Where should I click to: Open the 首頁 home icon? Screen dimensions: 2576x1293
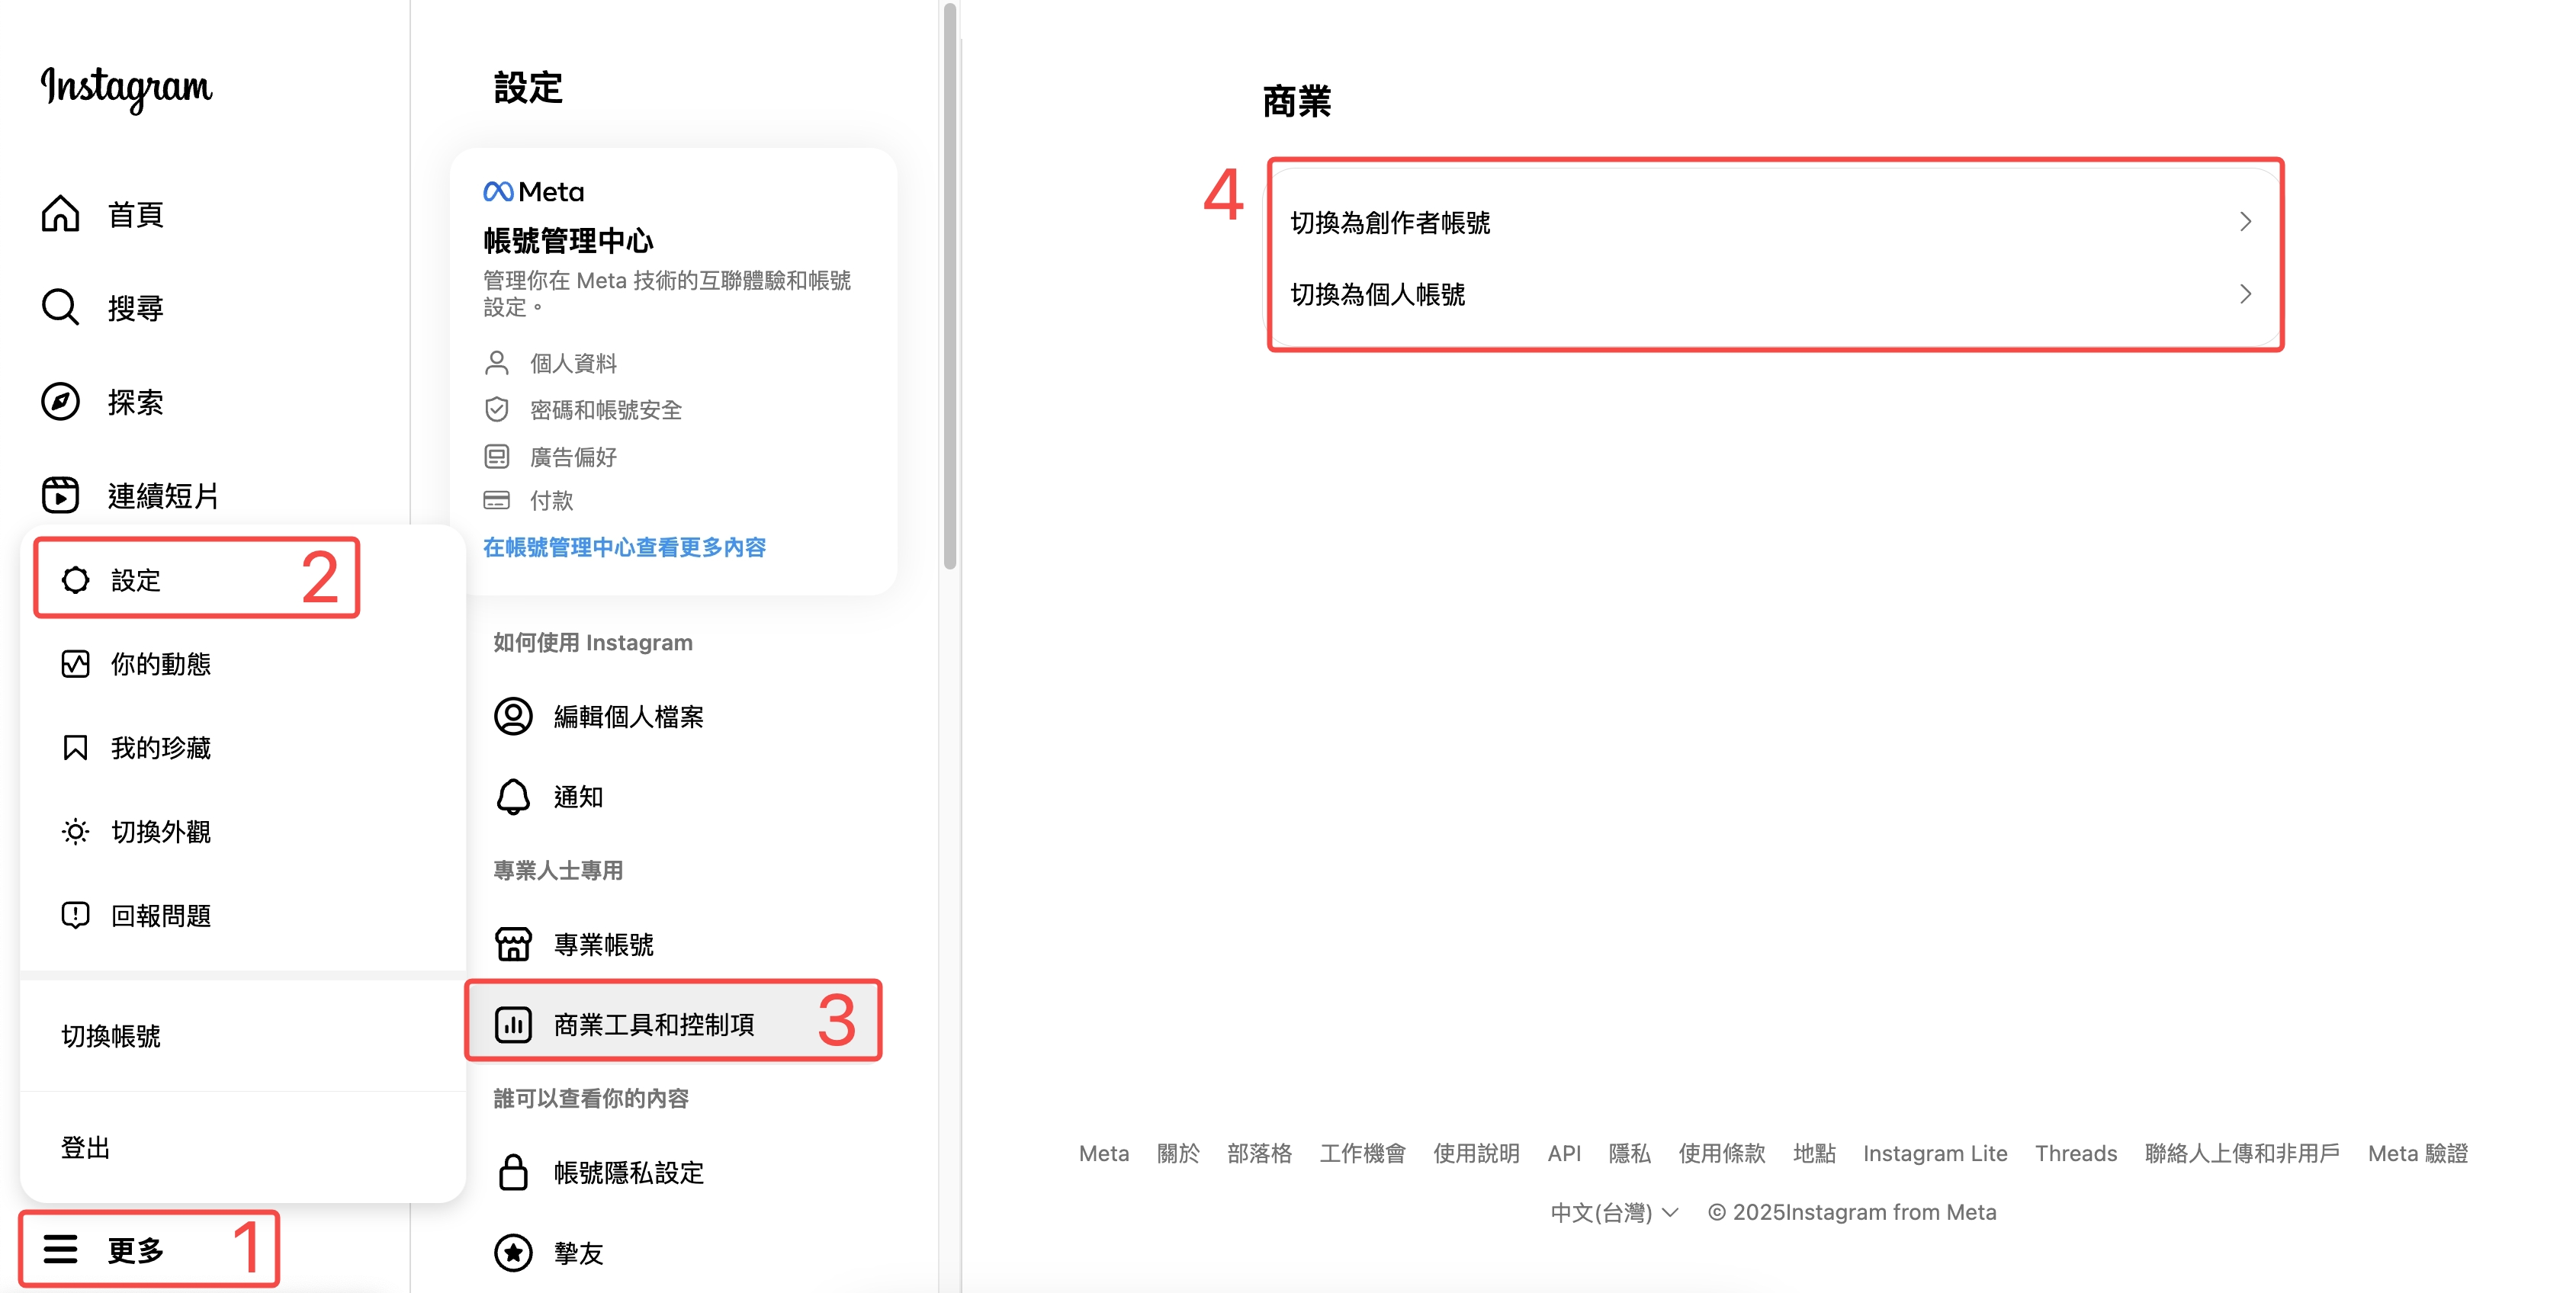(60, 214)
